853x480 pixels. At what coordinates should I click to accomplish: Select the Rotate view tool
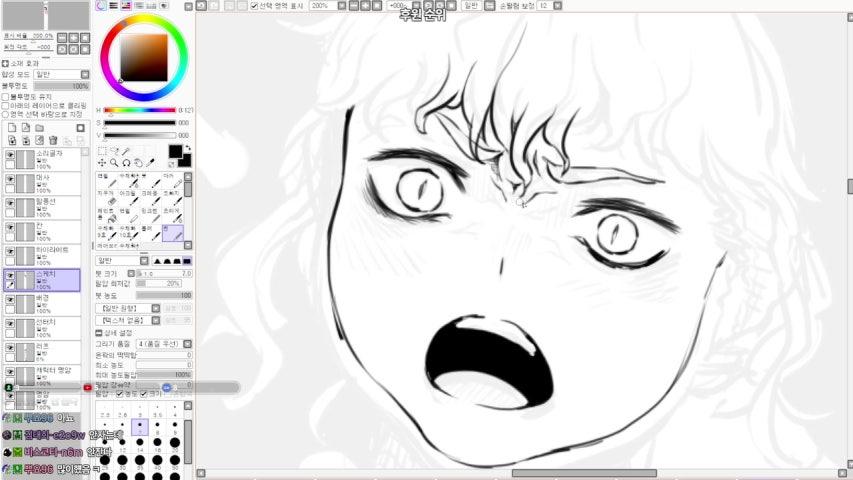click(126, 163)
